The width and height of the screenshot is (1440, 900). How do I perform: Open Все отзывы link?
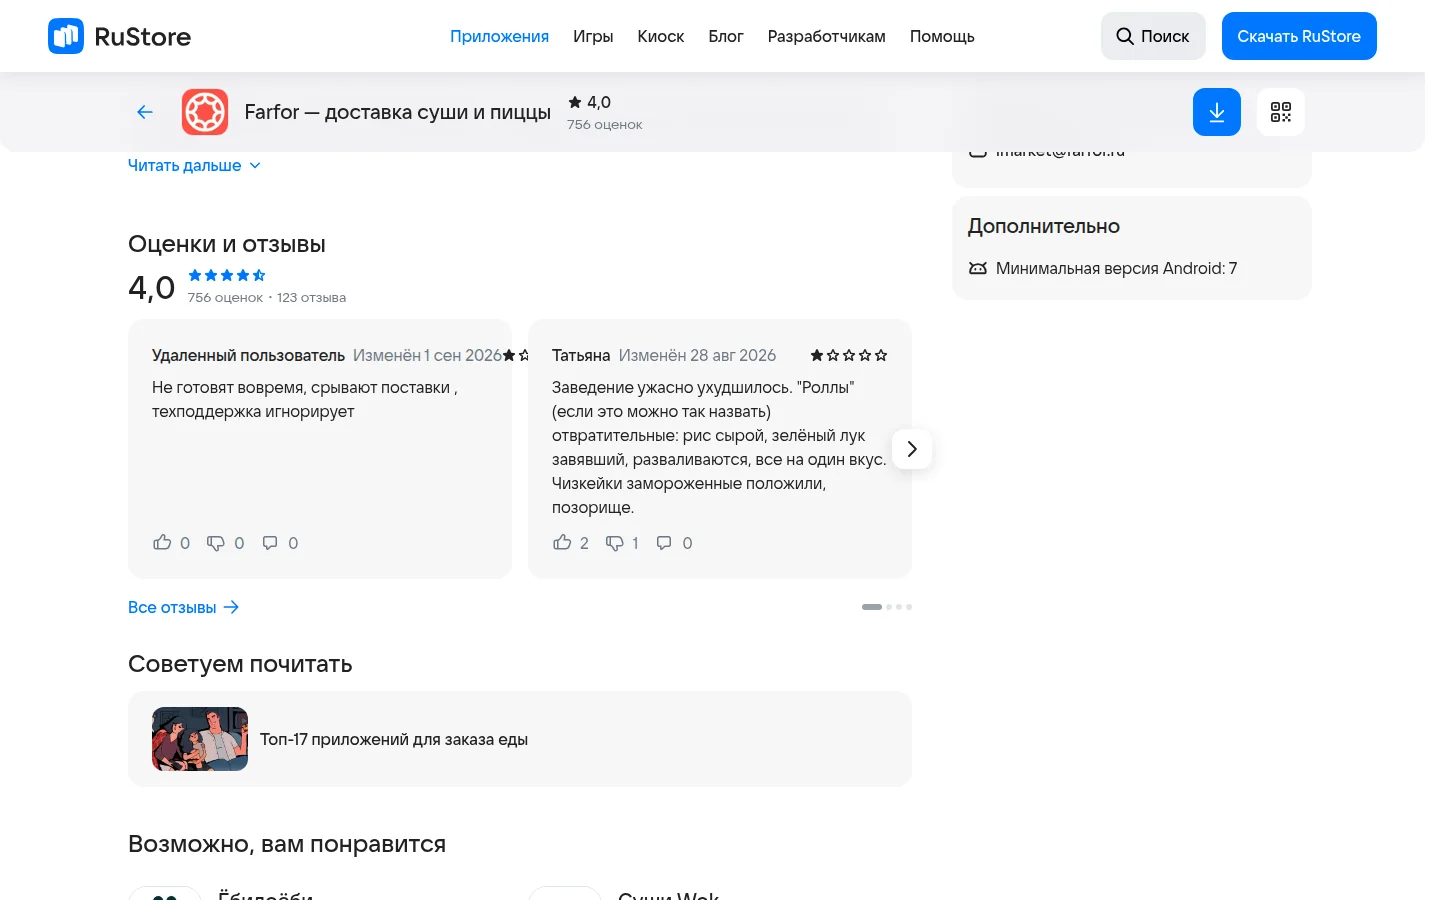184,607
